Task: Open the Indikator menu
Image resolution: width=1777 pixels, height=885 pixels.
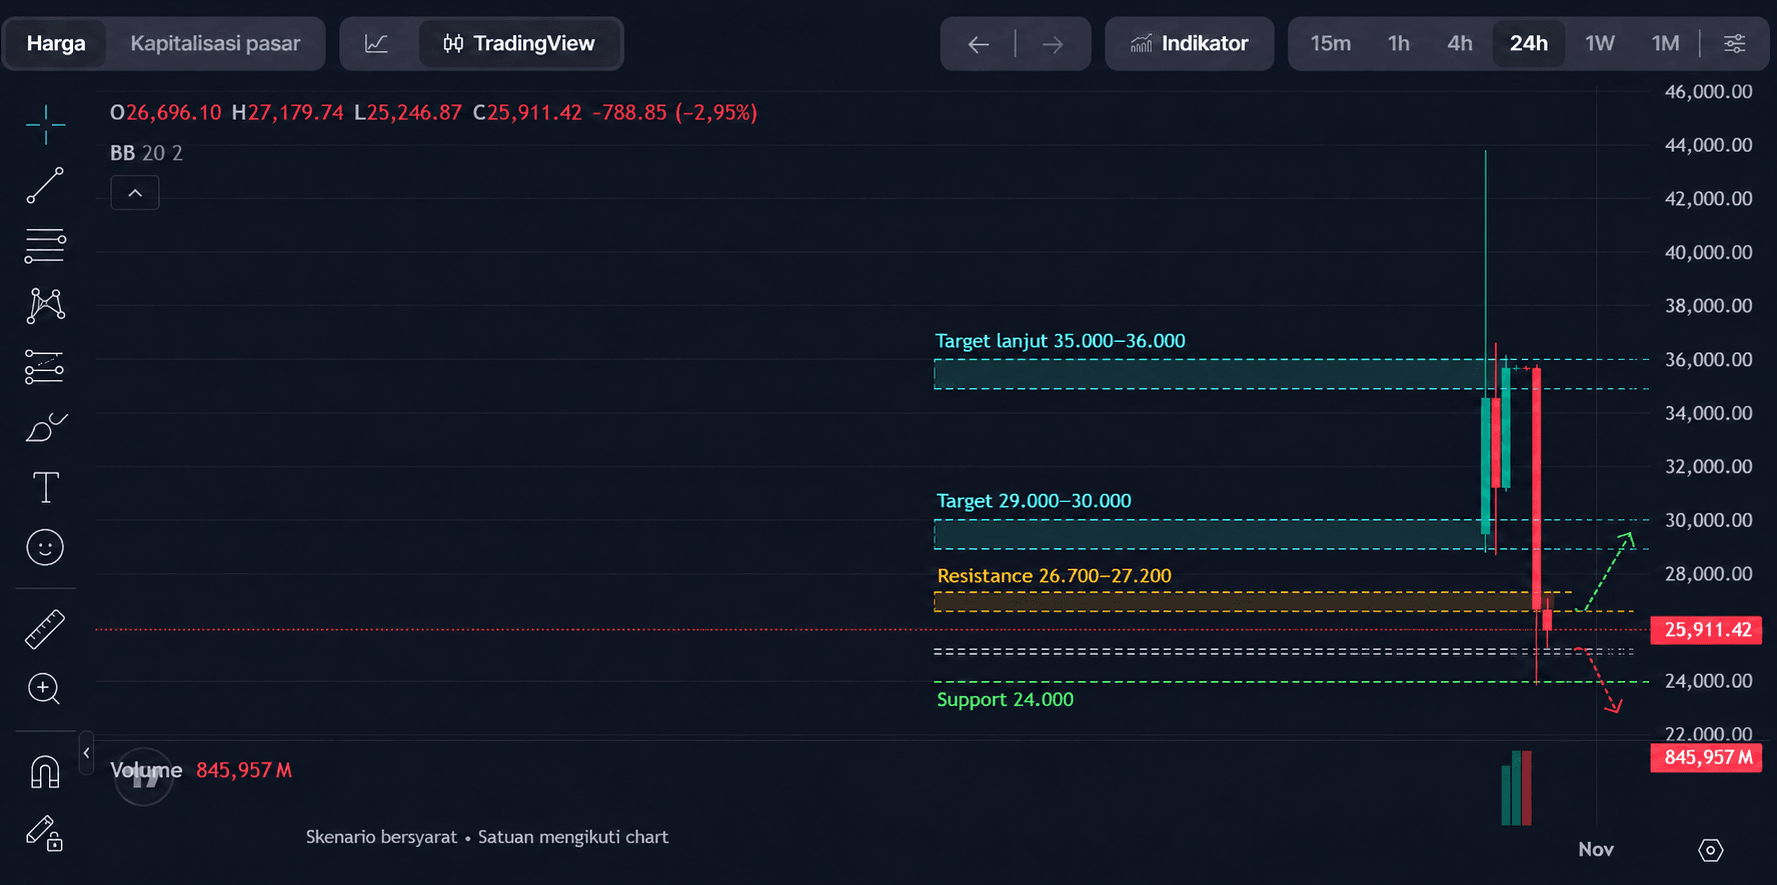Action: [1189, 43]
